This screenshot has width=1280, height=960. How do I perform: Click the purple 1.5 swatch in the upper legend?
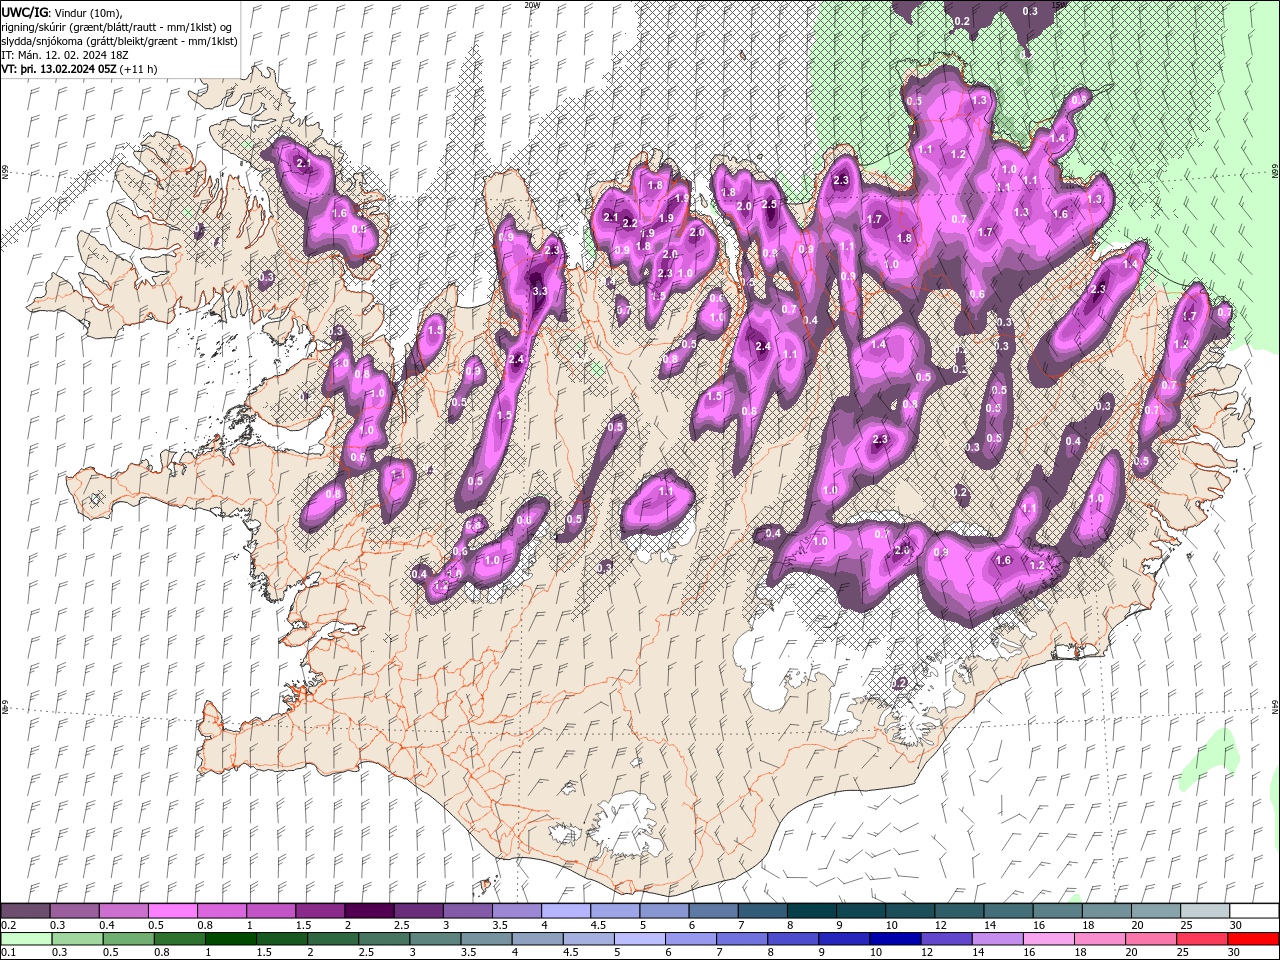click(x=320, y=911)
